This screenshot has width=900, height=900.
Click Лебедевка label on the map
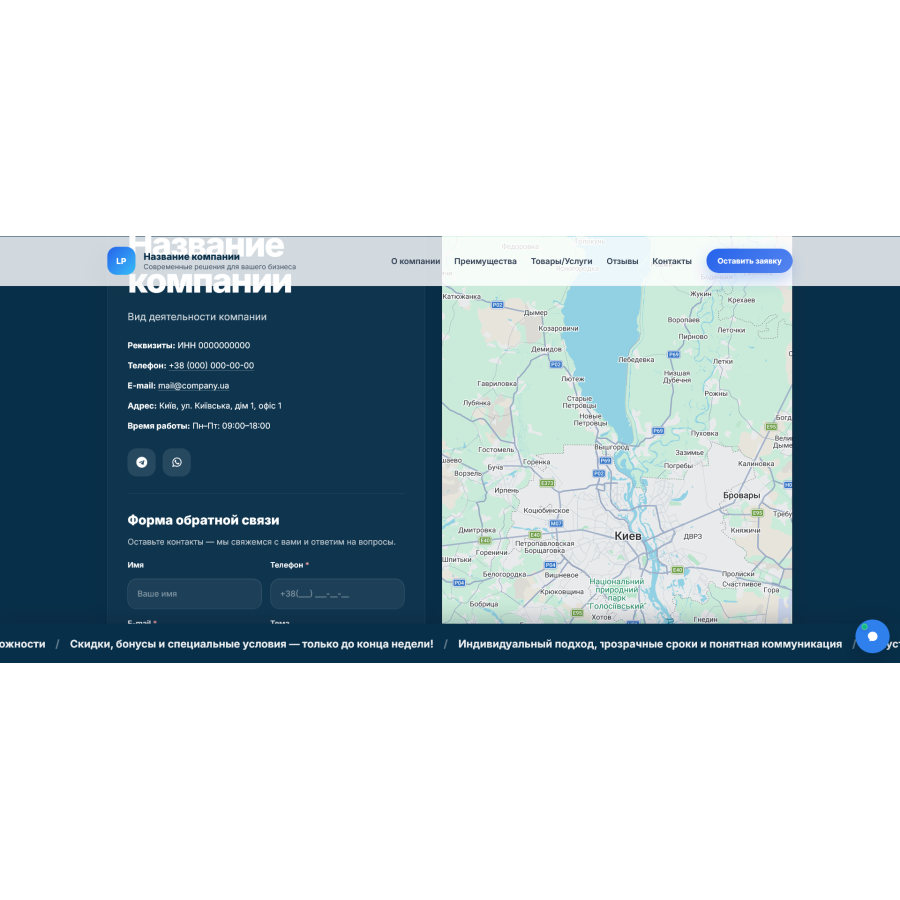[x=636, y=360]
